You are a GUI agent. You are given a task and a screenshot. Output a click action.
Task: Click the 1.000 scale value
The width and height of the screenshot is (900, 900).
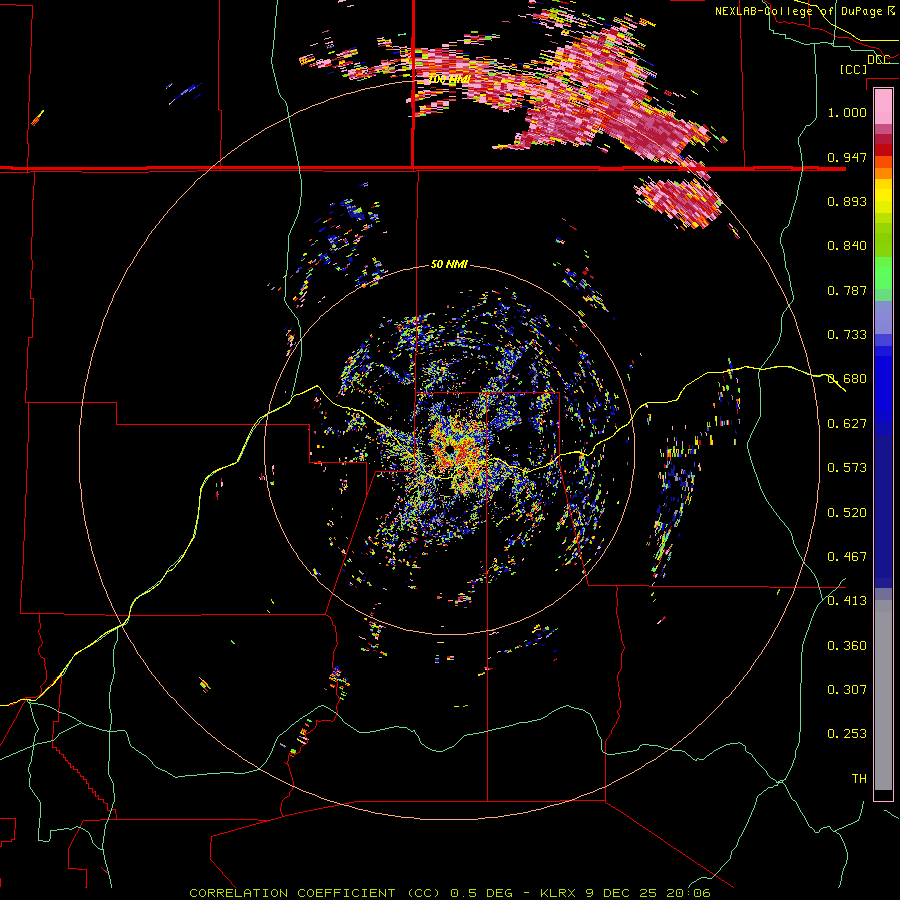[x=847, y=112]
